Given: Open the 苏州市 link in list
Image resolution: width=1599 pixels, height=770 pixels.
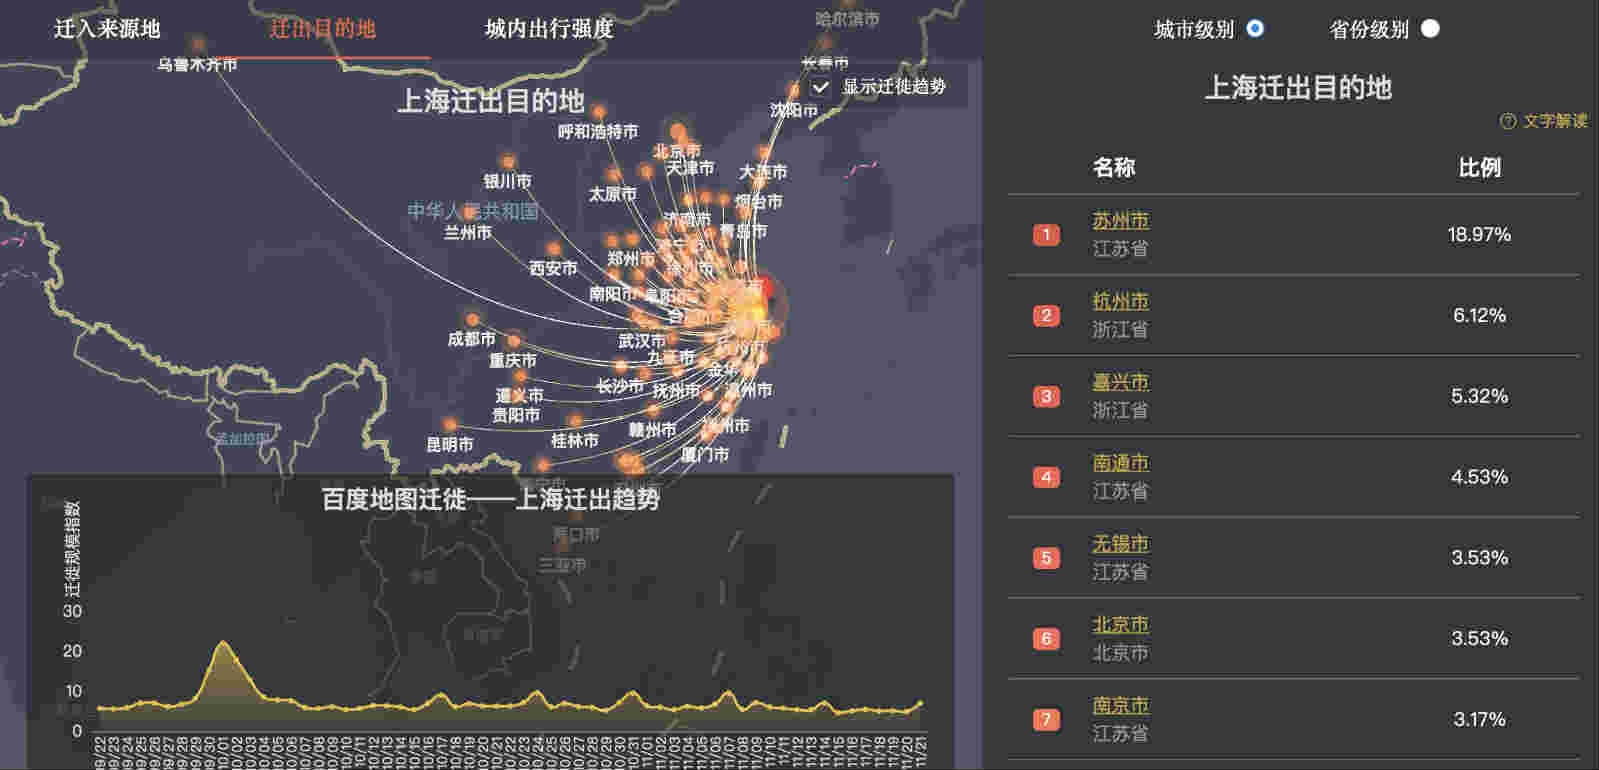Looking at the screenshot, I should point(1120,221).
